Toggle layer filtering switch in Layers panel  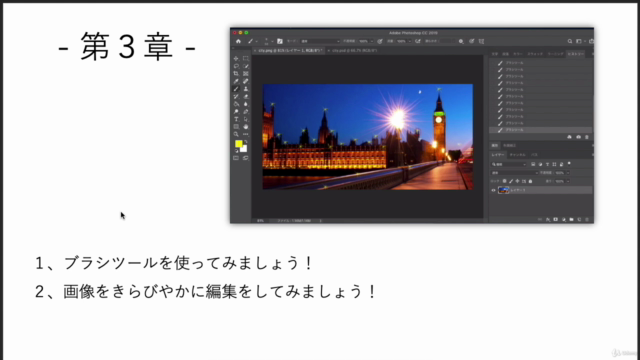(x=569, y=163)
